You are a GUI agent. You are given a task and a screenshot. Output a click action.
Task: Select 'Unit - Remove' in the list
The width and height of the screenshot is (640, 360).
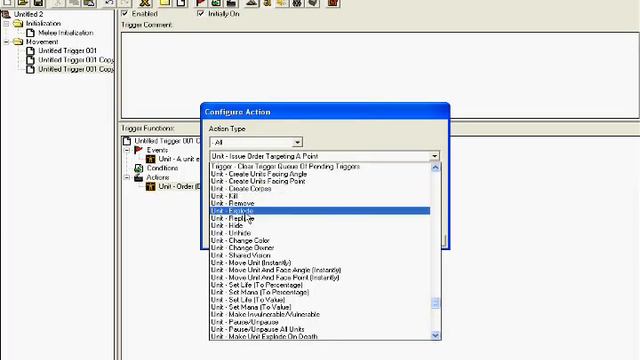[x=320, y=203]
